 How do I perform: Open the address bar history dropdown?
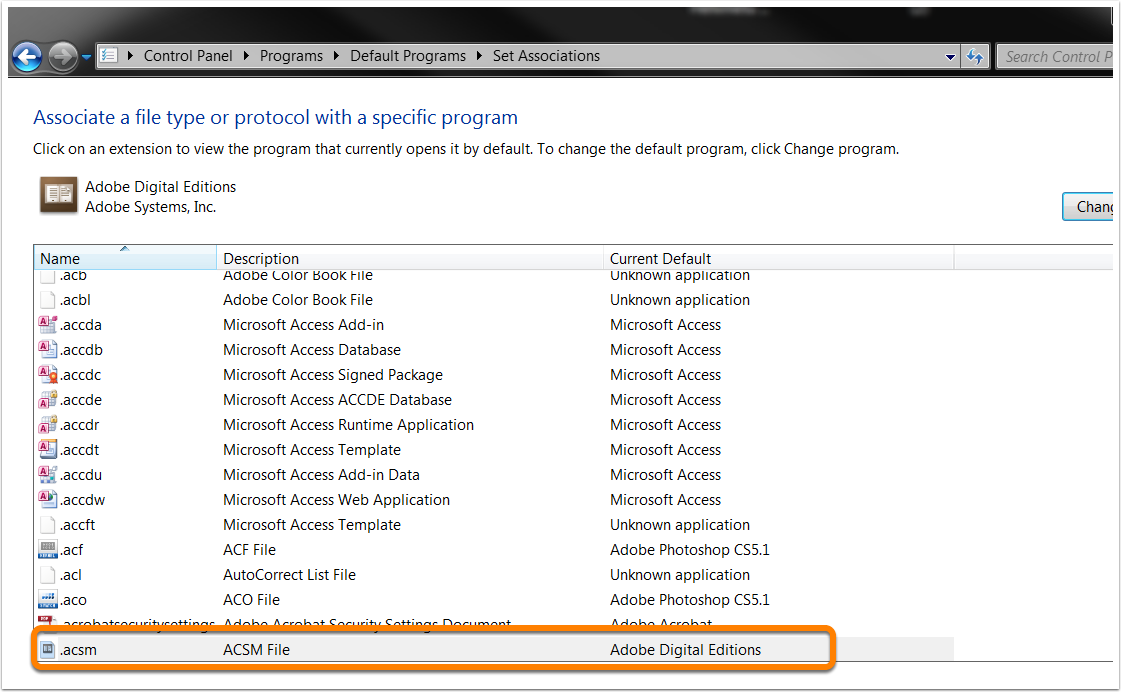click(x=950, y=56)
